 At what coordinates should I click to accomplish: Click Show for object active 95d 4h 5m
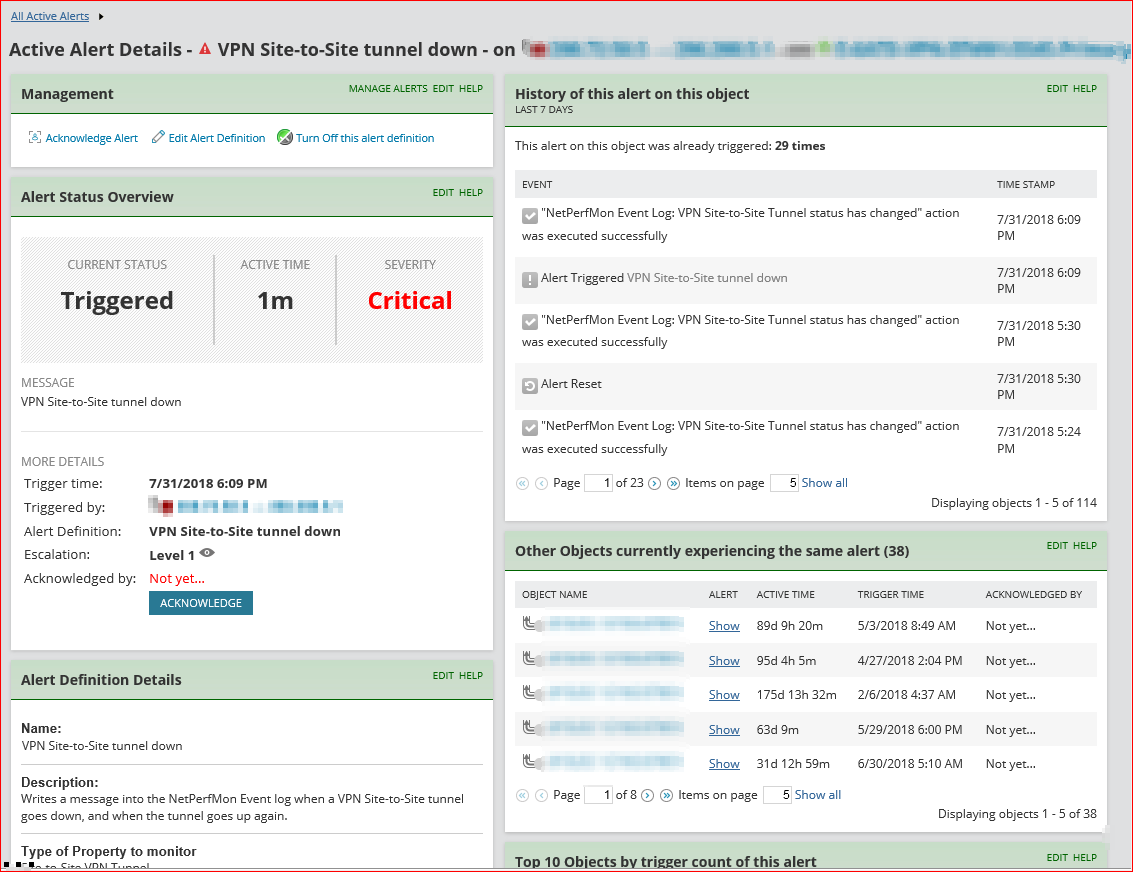724,660
